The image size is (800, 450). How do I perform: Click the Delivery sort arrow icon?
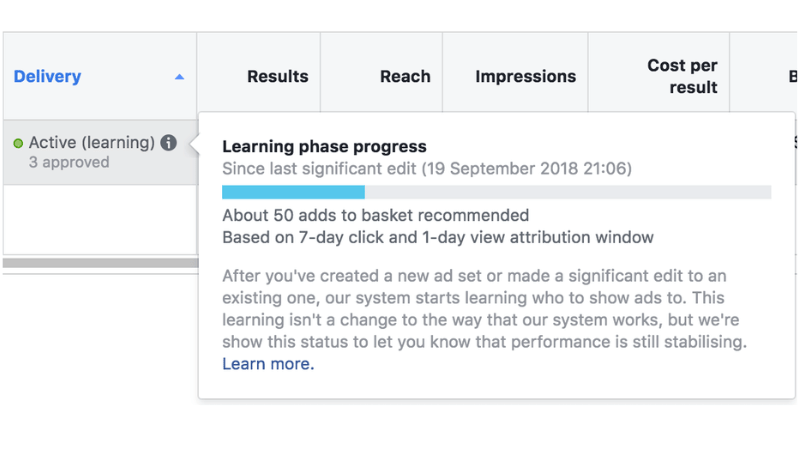(x=179, y=77)
